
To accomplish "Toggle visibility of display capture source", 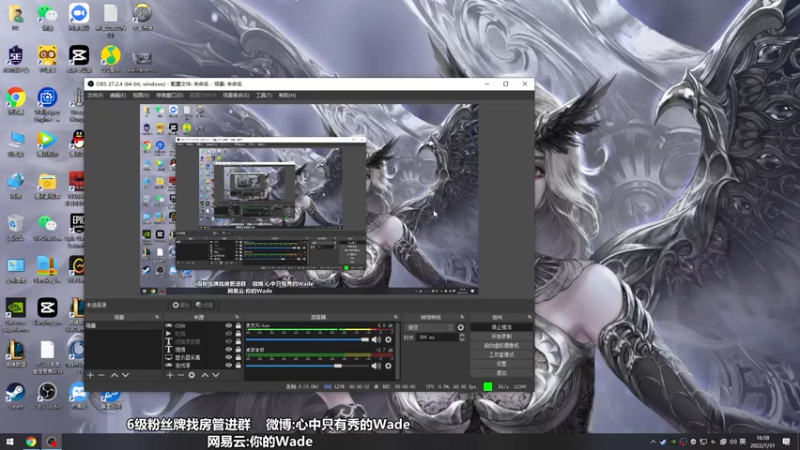I will click(x=229, y=358).
